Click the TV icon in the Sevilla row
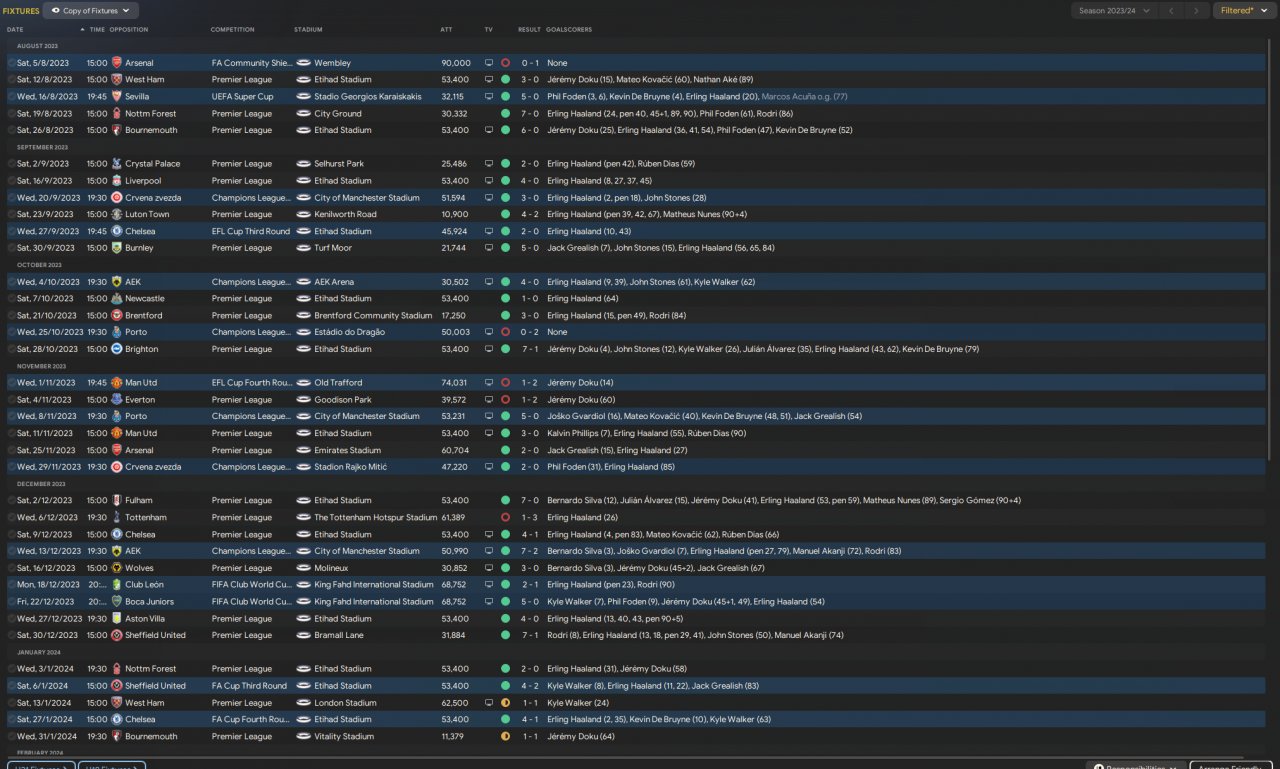1280x769 pixels. click(489, 97)
